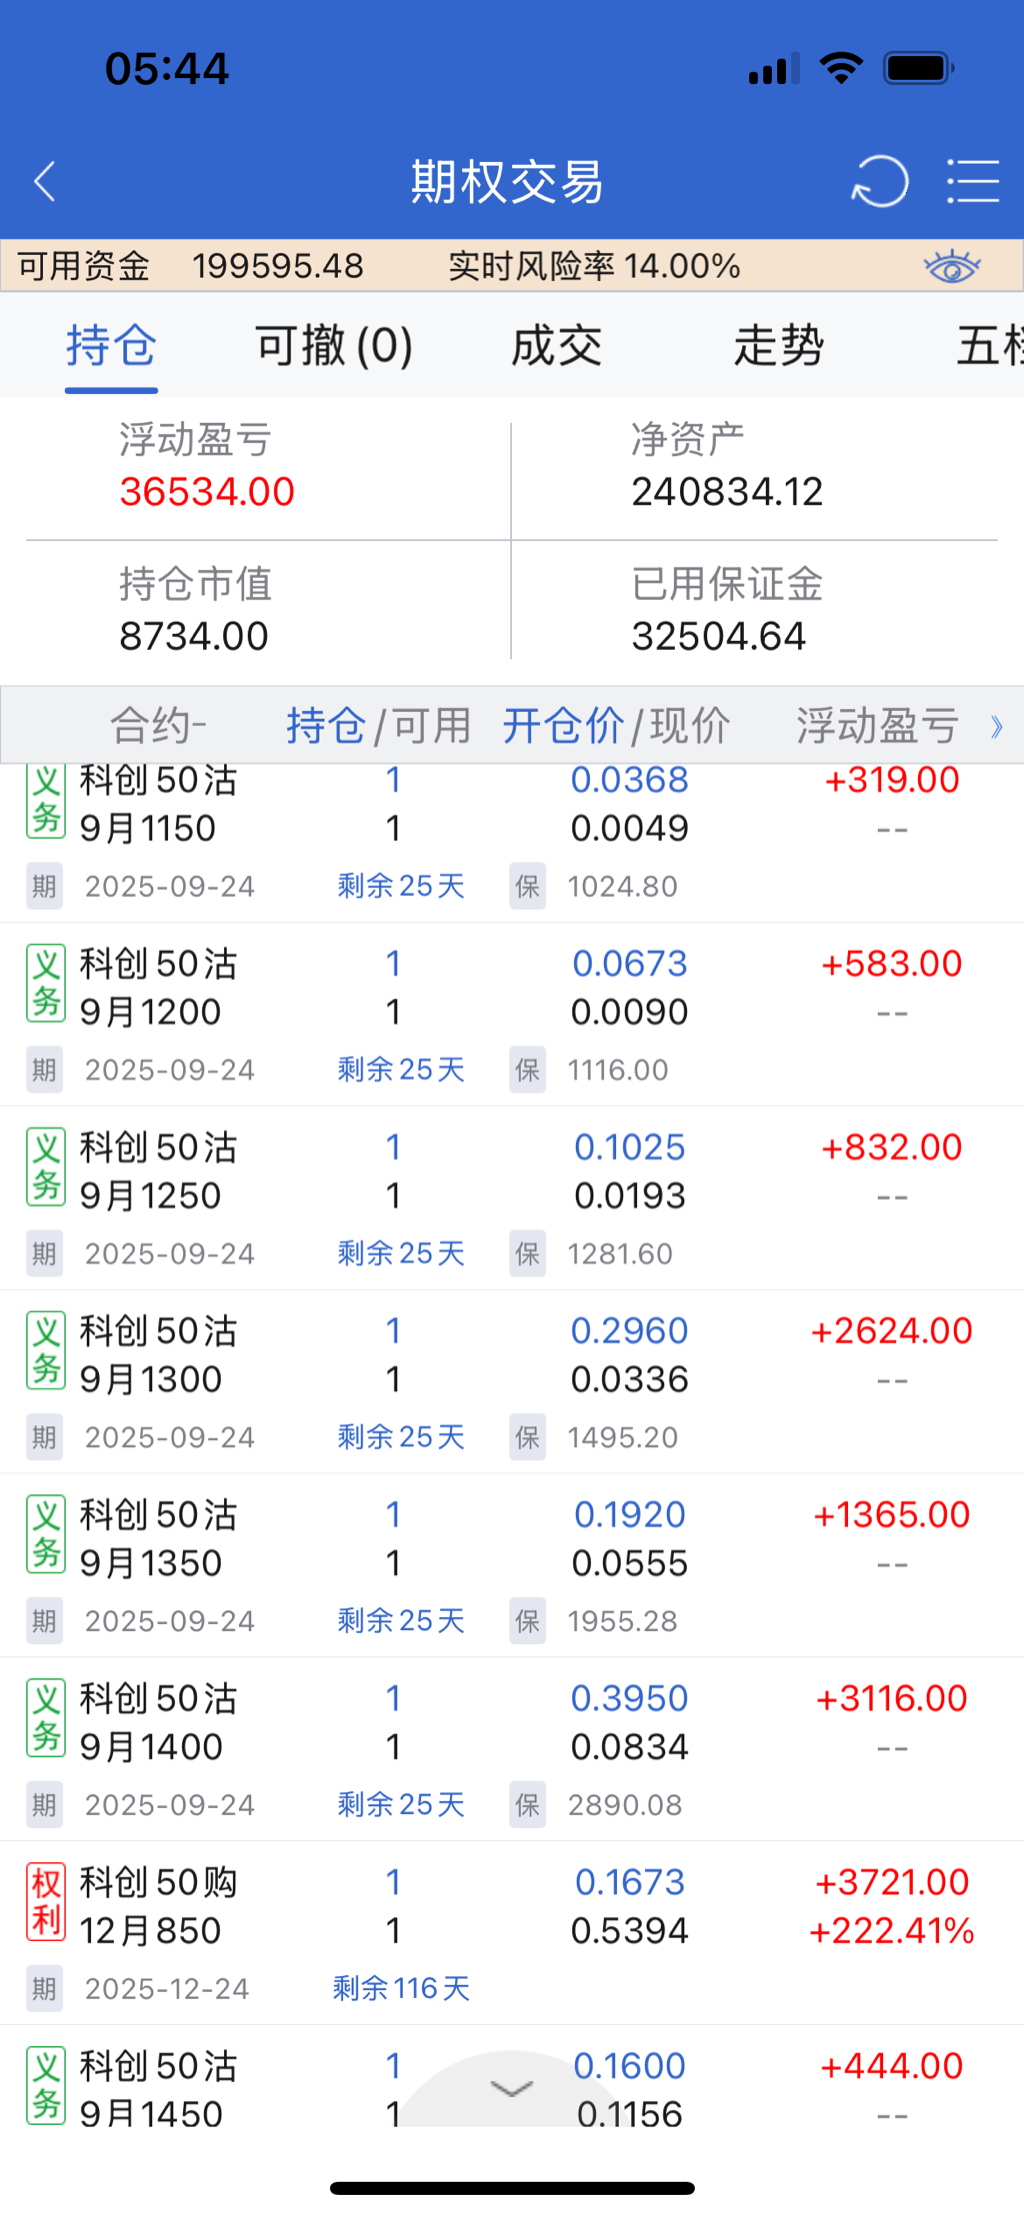Toggle asset visibility eye icon
Screen dimensions: 1024x2217
coord(951,267)
